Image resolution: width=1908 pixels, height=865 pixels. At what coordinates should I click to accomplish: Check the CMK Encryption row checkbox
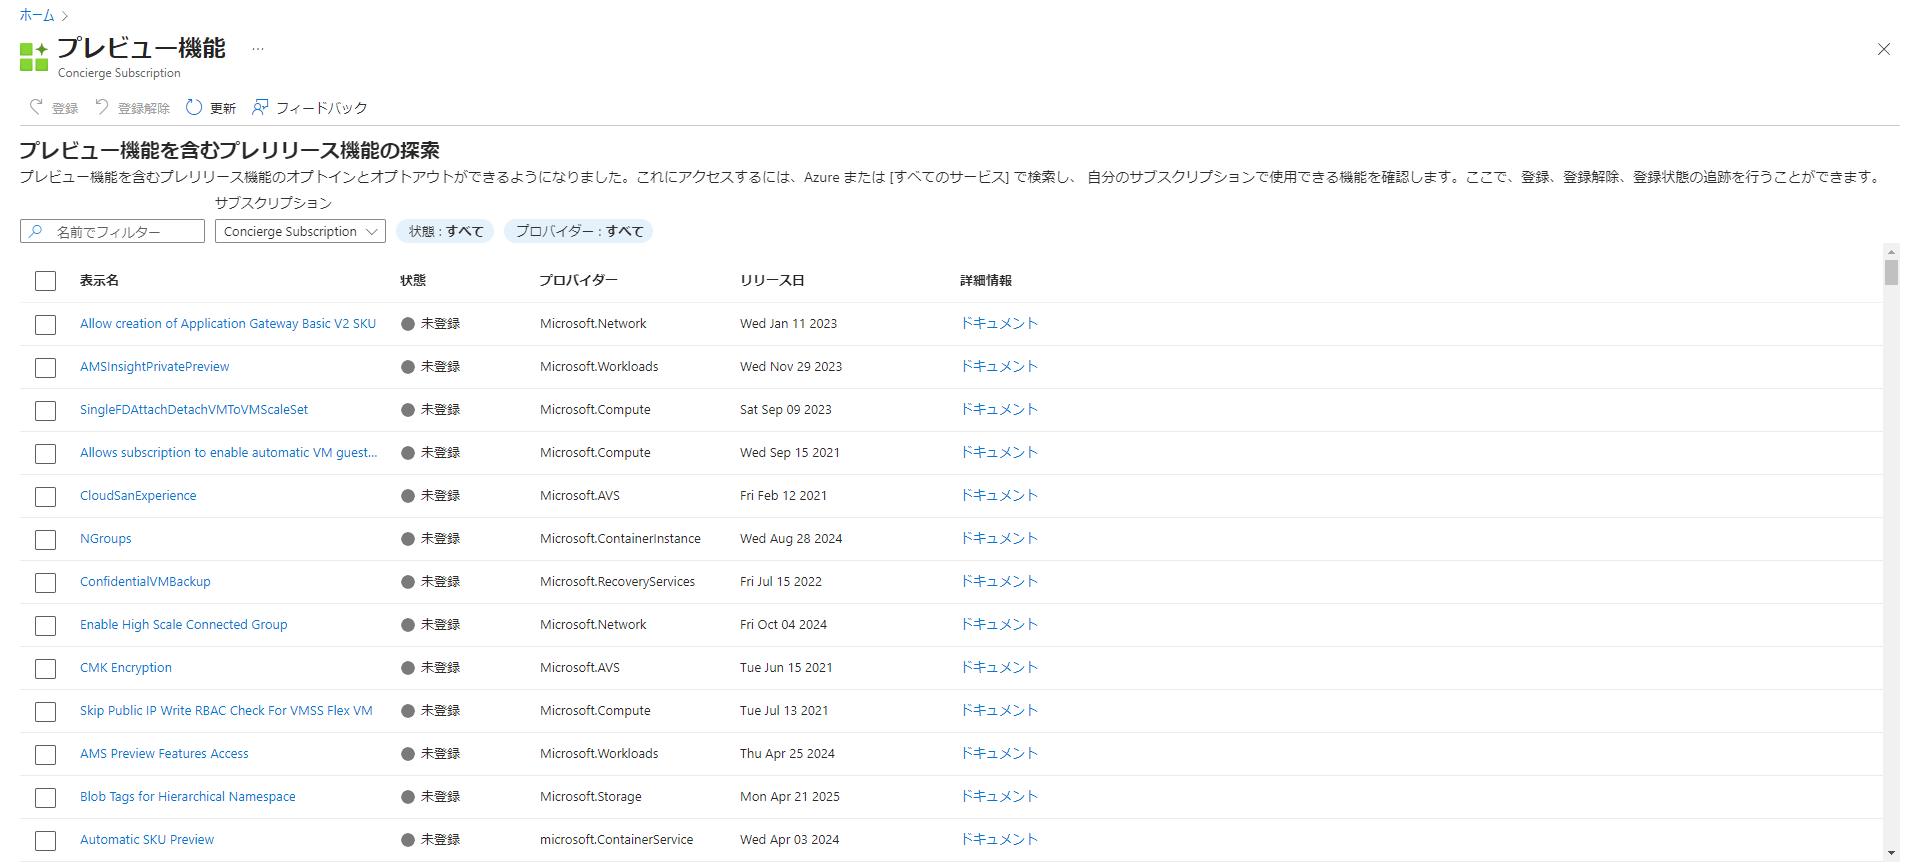coord(46,669)
